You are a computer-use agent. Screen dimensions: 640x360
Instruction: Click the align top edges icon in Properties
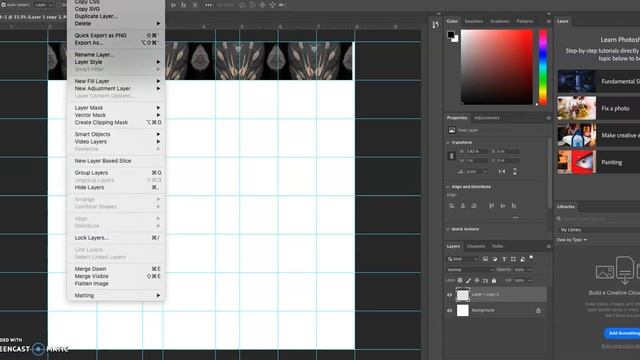pos(491,206)
